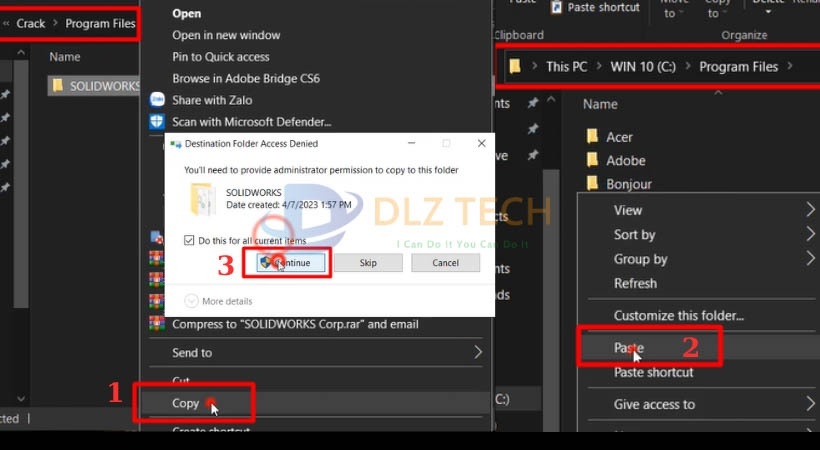Open the View menu entry

(628, 210)
